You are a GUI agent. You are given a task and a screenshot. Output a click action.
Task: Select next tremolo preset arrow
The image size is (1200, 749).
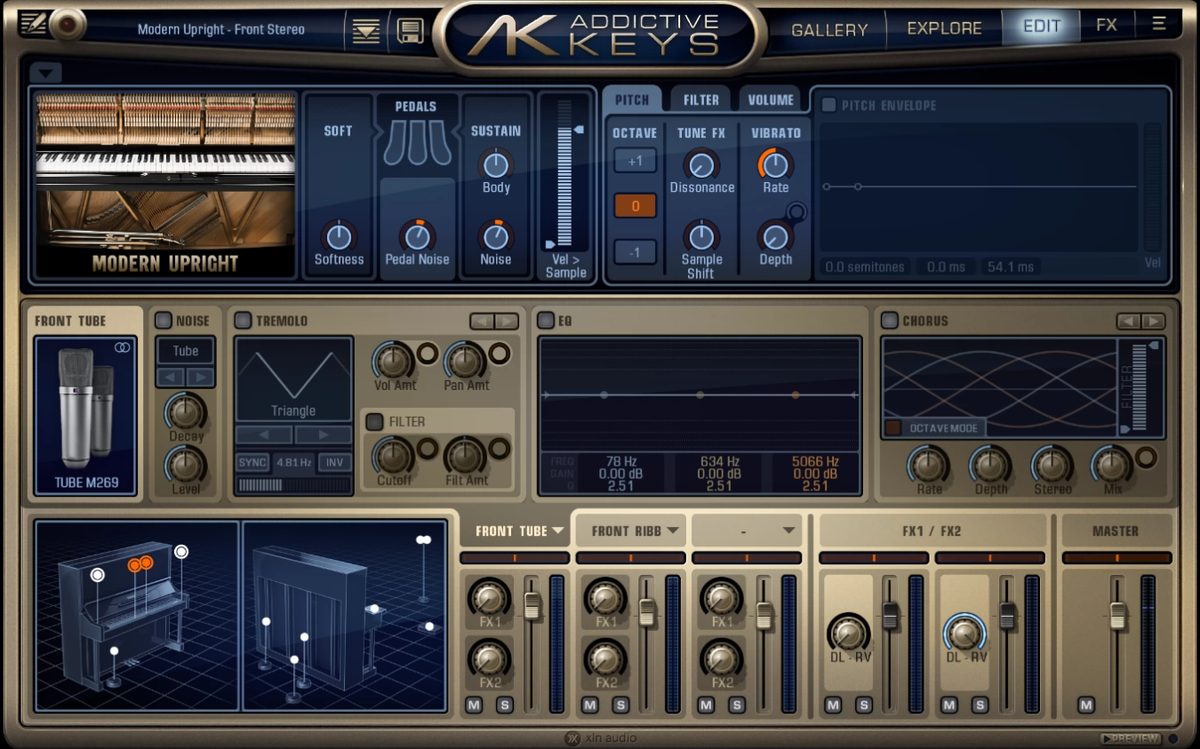pos(507,321)
